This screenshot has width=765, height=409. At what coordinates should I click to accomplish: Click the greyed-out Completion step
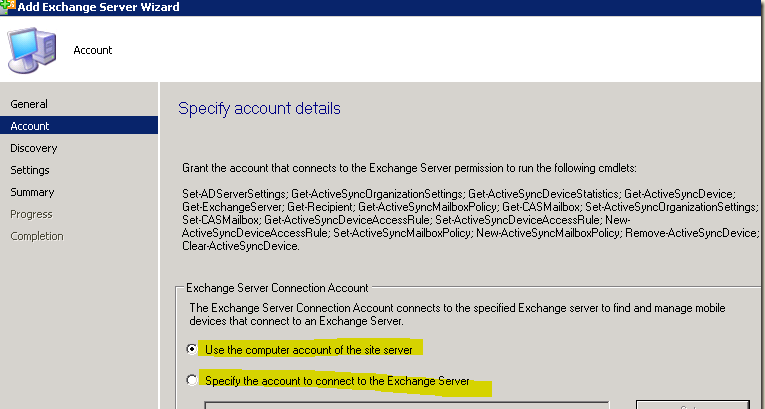coord(37,236)
